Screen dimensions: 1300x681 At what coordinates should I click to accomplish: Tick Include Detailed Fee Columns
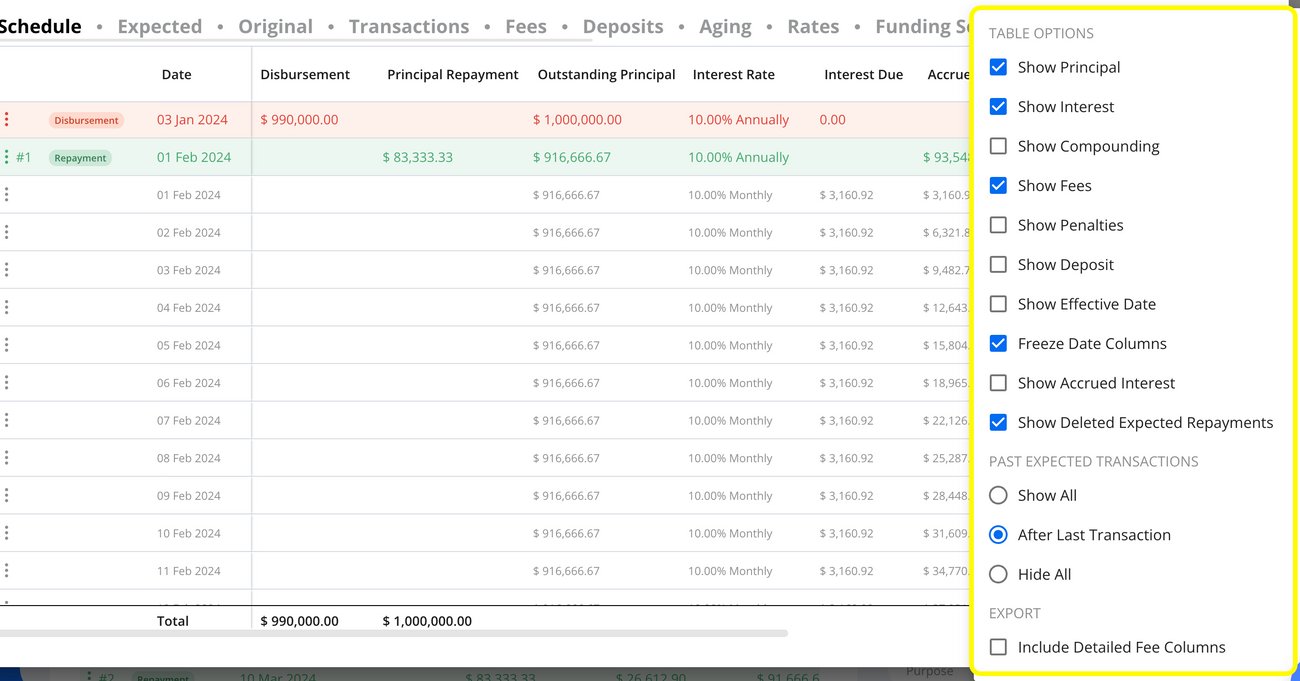pyautogui.click(x=998, y=647)
